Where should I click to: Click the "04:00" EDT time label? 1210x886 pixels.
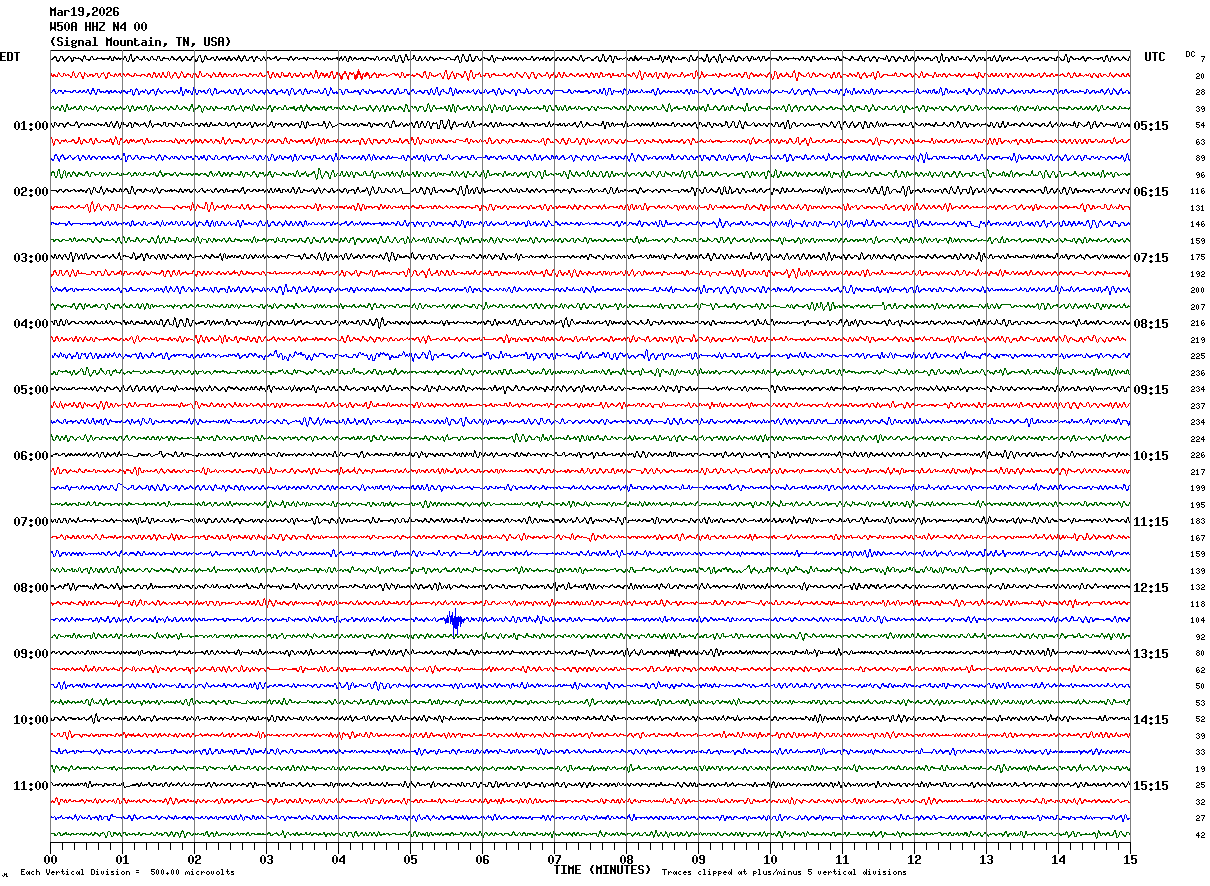coord(31,324)
